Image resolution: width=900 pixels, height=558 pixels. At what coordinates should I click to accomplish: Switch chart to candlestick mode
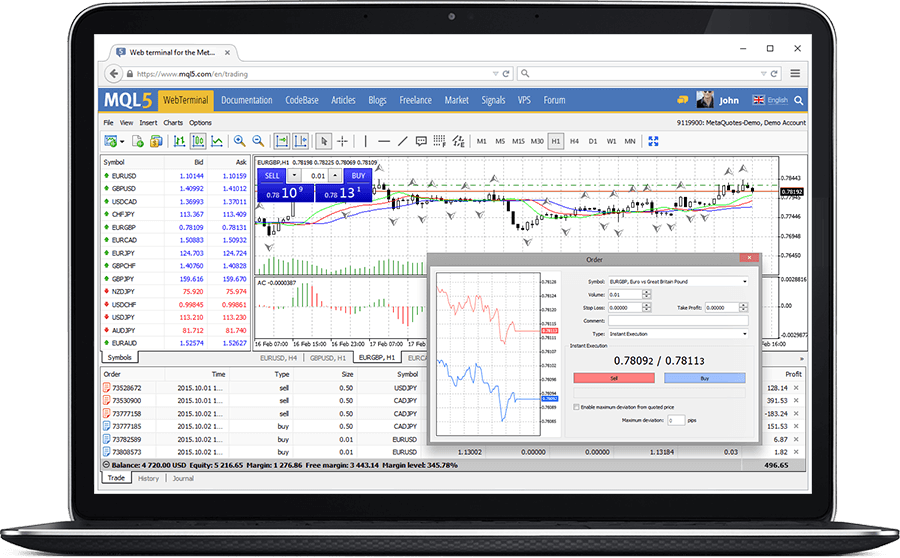pyautogui.click(x=198, y=141)
